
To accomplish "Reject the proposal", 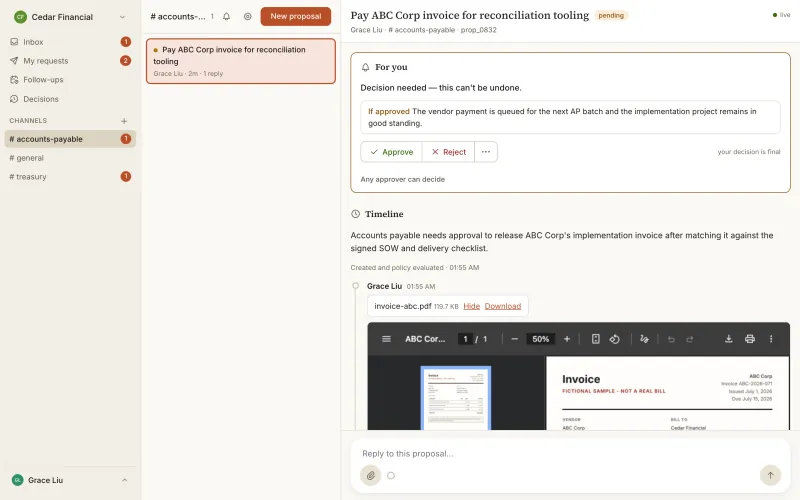I will point(448,152).
